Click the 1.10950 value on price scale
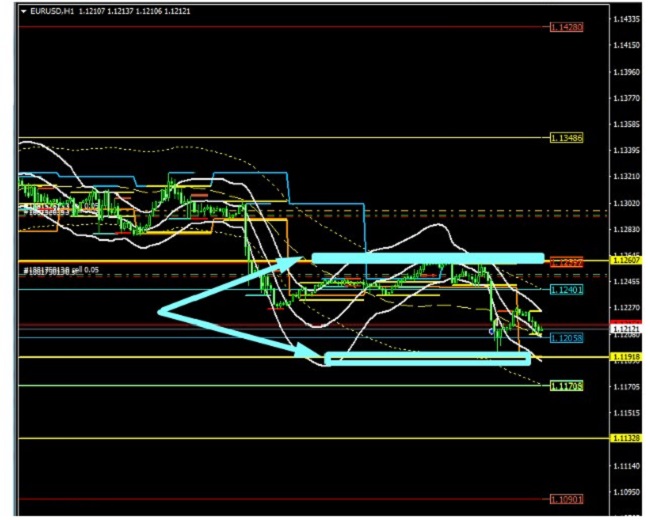The width and height of the screenshot is (650, 520). coord(628,492)
